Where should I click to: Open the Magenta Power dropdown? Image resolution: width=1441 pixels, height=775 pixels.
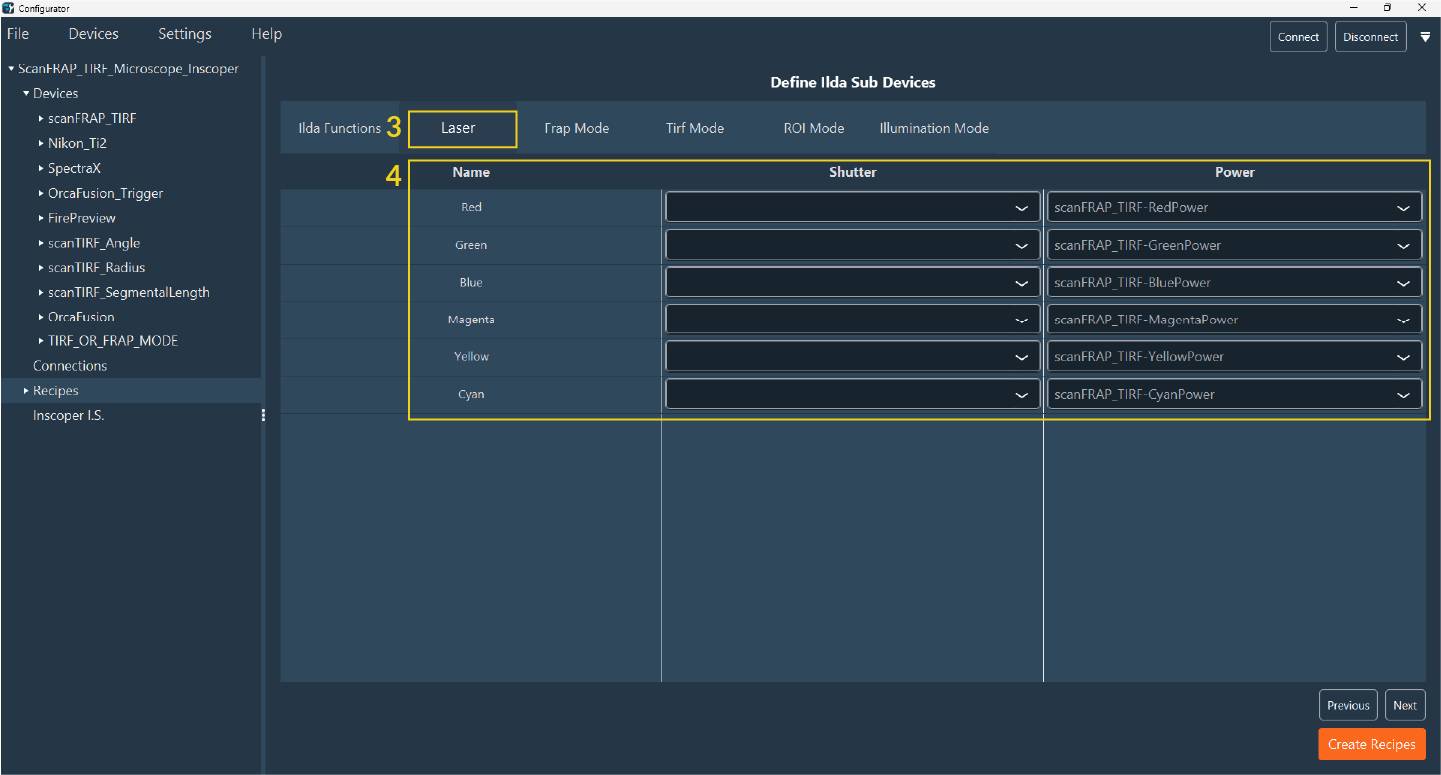tap(1234, 320)
